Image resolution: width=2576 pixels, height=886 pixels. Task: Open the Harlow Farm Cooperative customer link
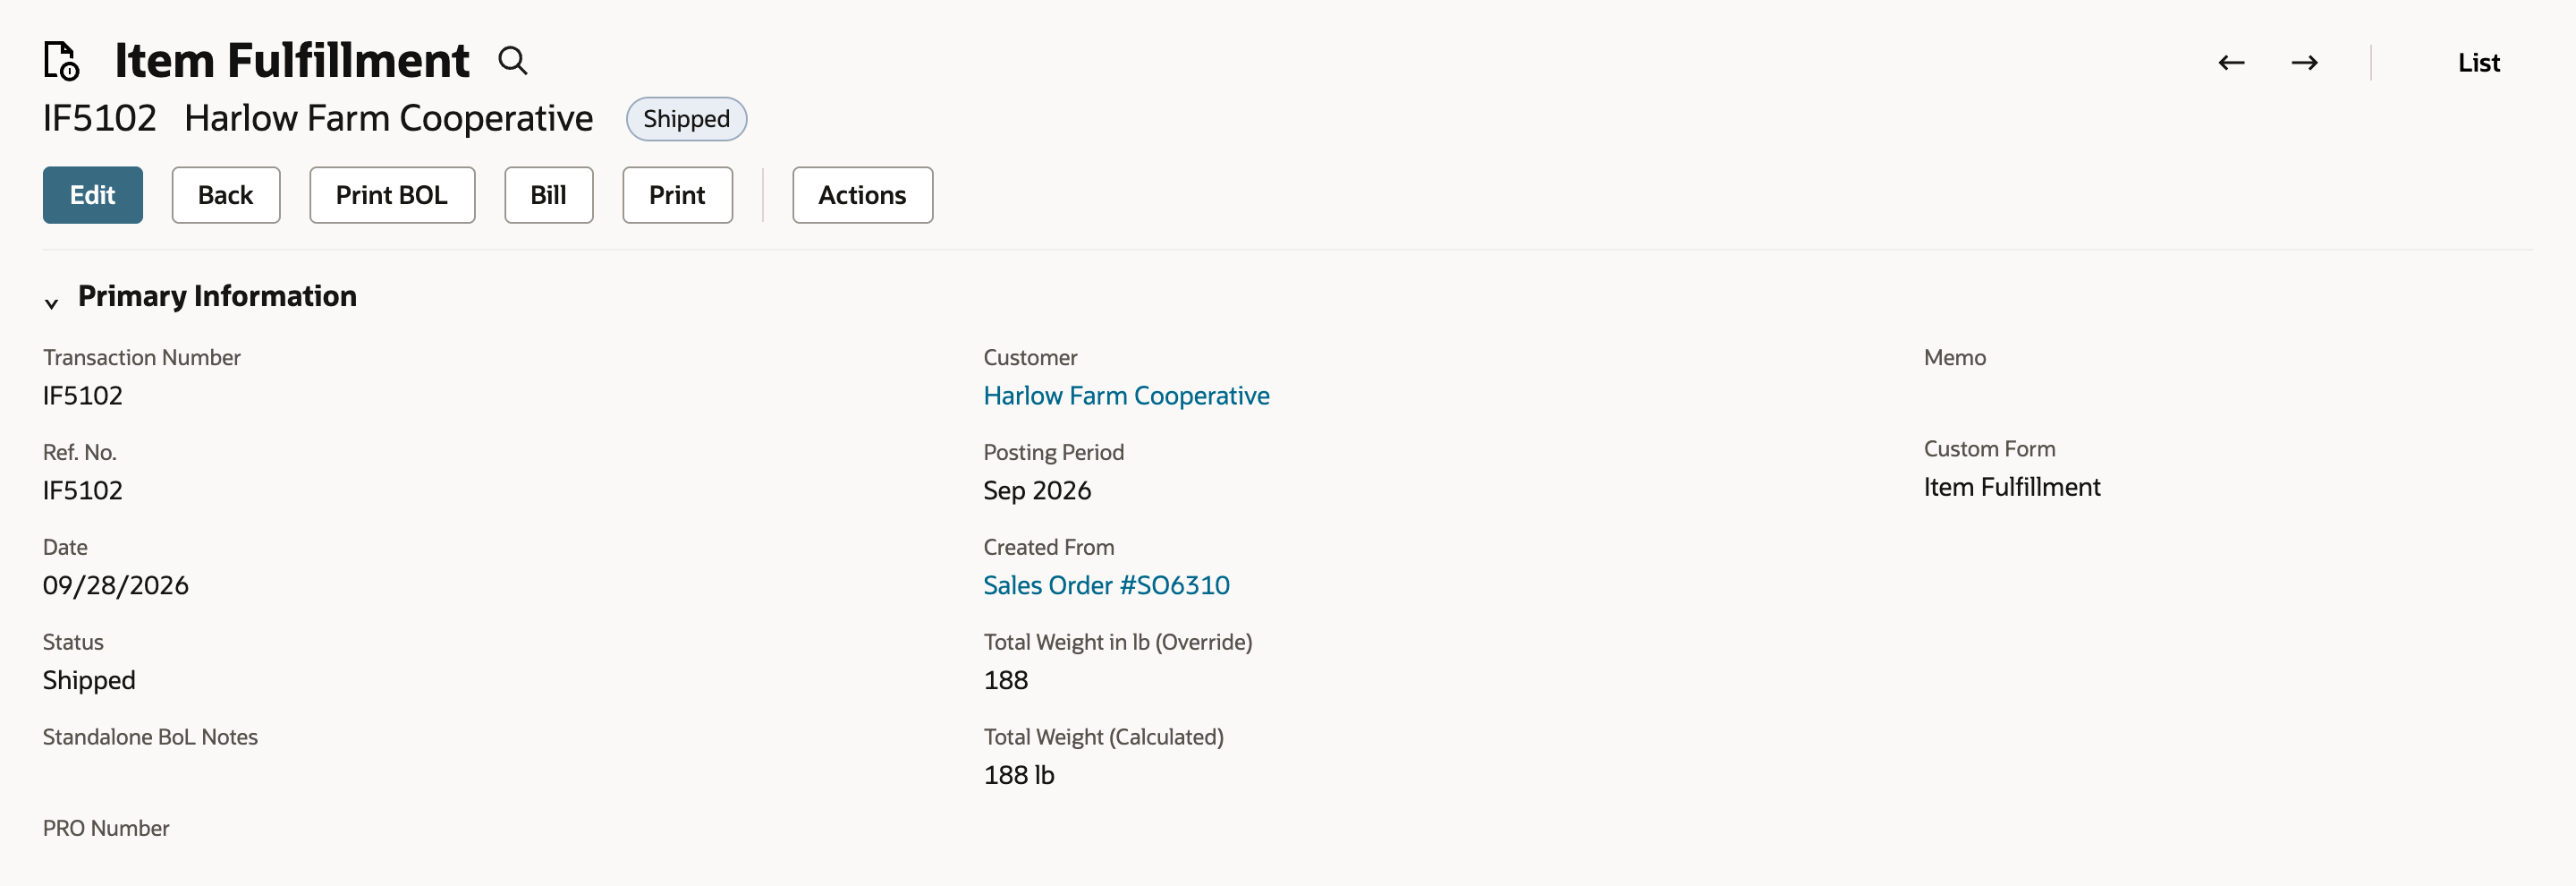coord(1126,396)
